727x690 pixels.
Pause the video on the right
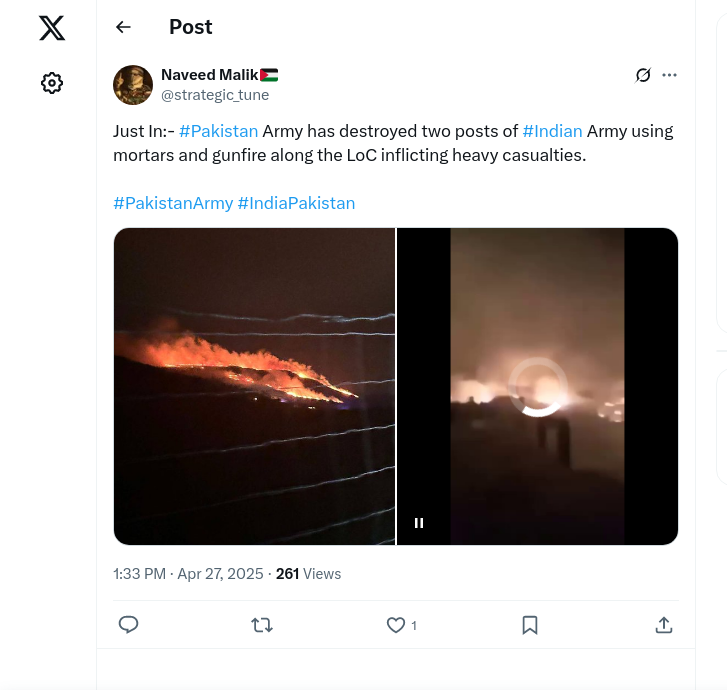coord(419,523)
